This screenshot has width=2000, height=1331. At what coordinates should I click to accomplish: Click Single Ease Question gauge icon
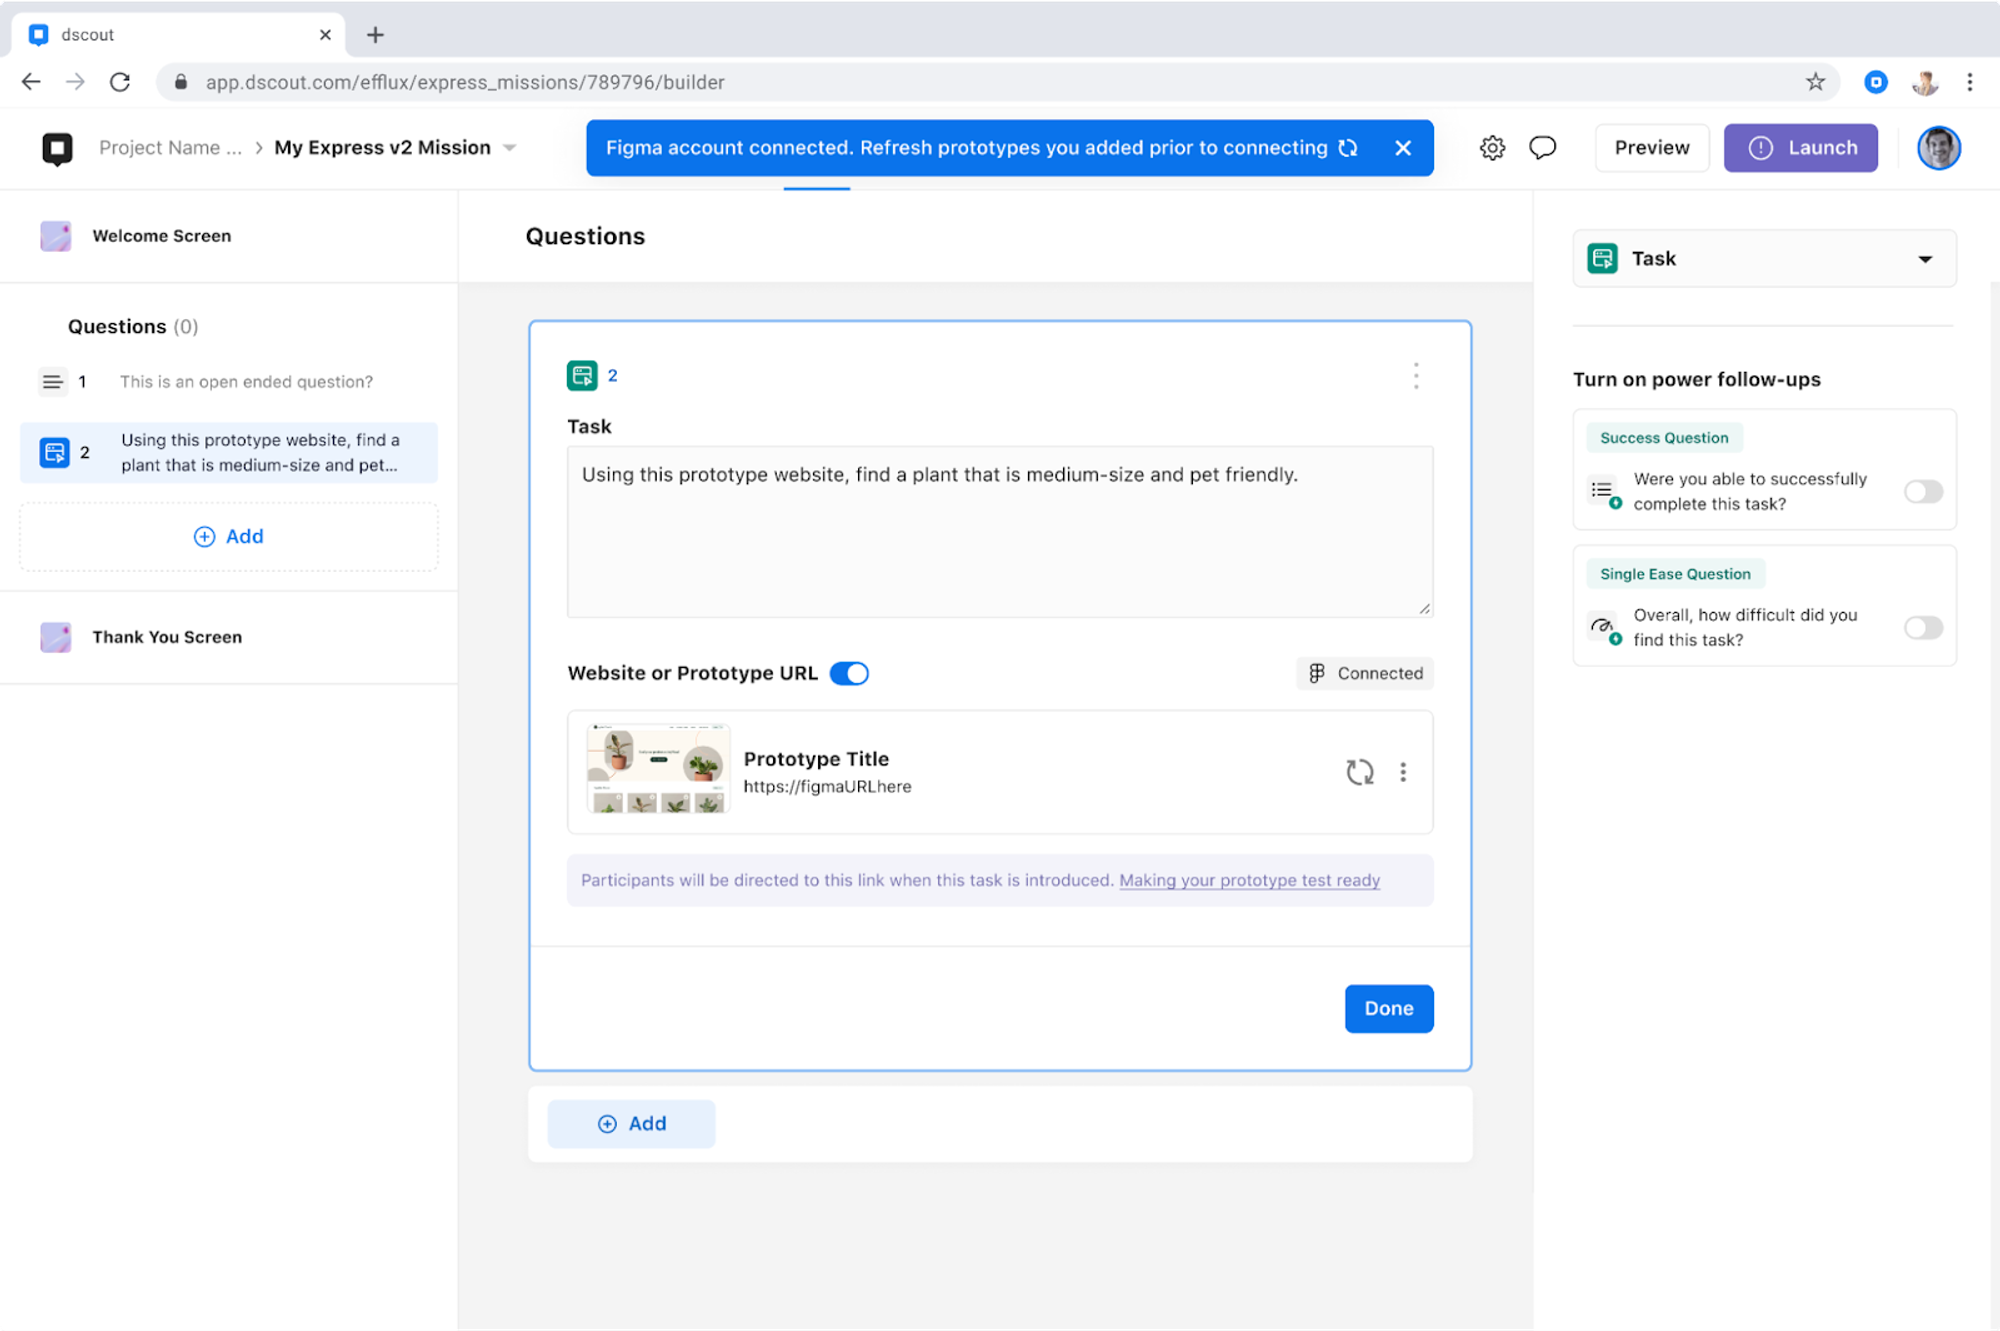pos(1606,628)
